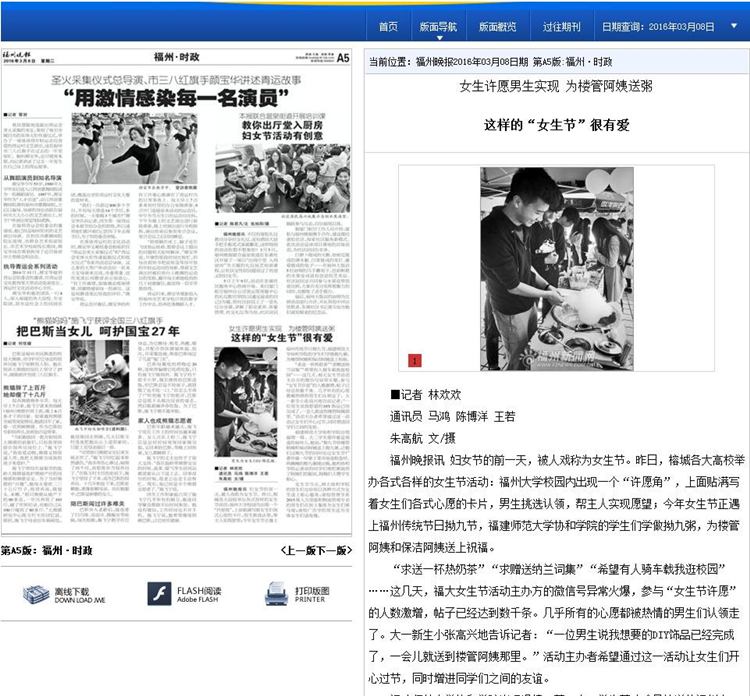This screenshot has width=750, height=696.
Task: Click the 通讯员 马鸿 陈博洋 王若 line
Action: (452, 417)
